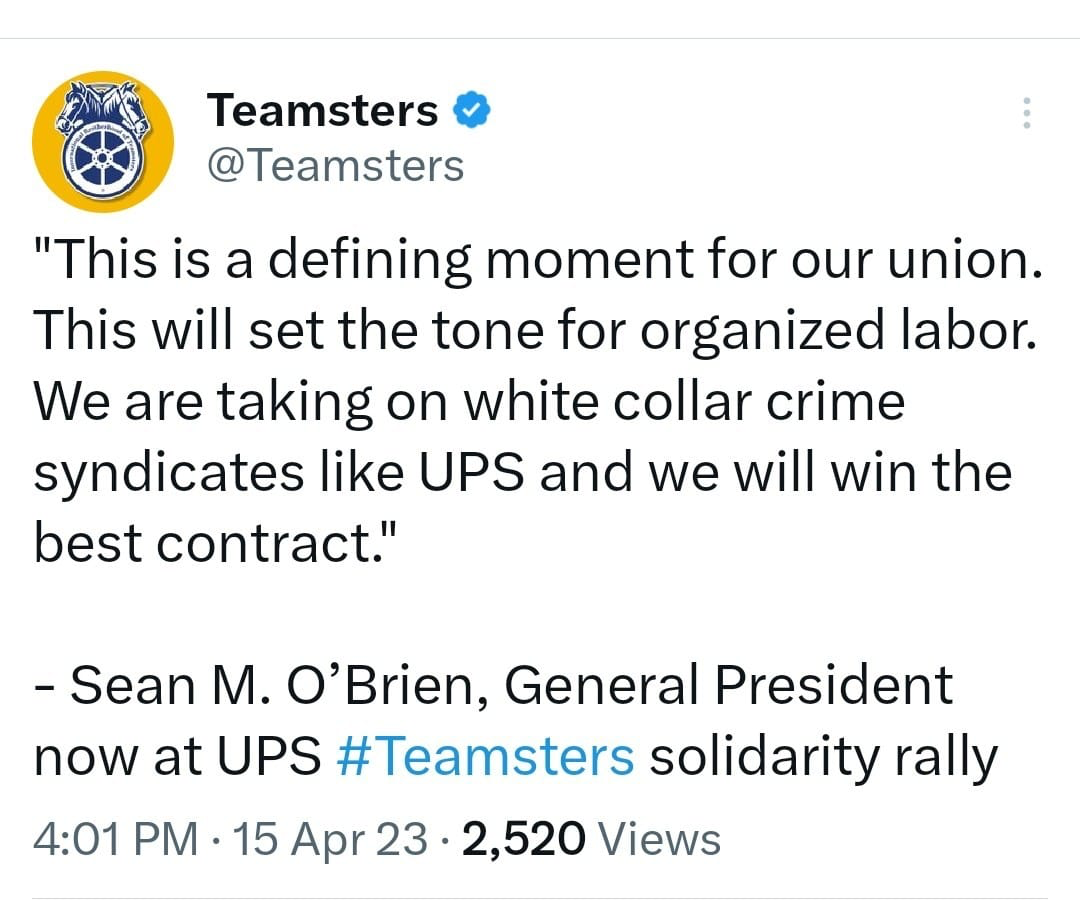This screenshot has width=1080, height=922.
Task: Click the Views label
Action: [659, 839]
